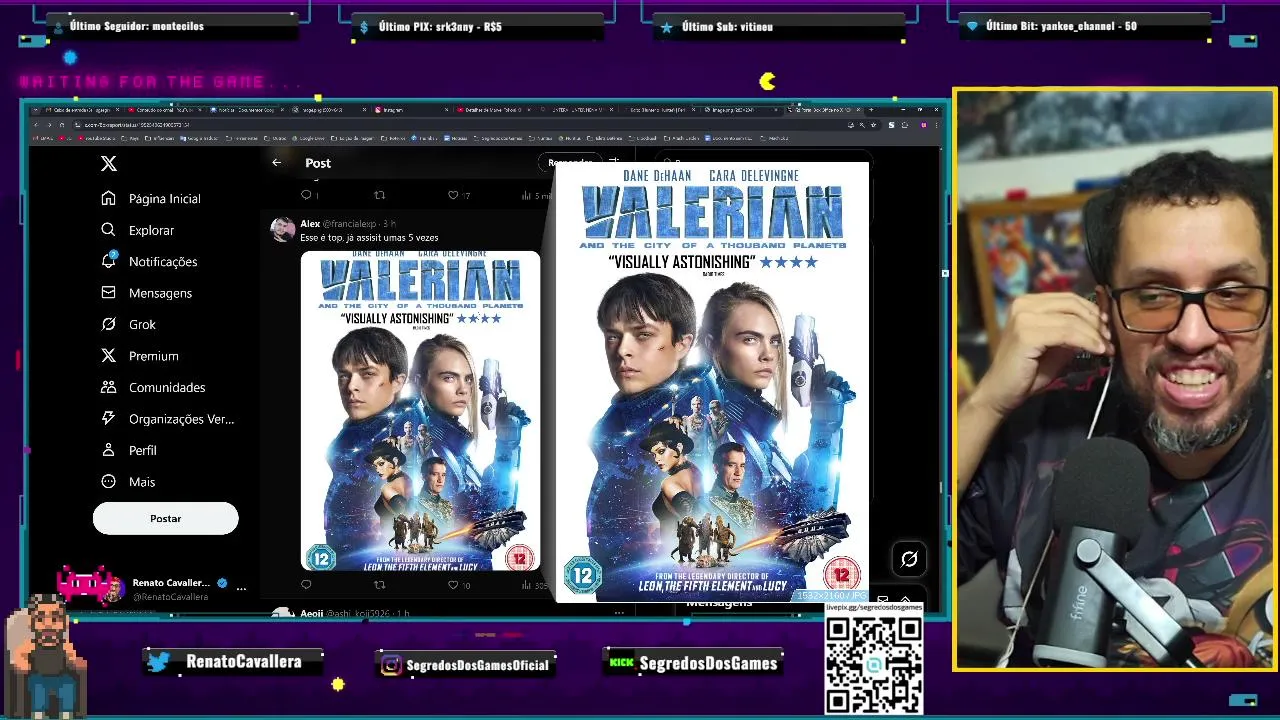The height and width of the screenshot is (720, 1280).
Task: Open a new browser tab
Action: pyautogui.click(x=870, y=109)
